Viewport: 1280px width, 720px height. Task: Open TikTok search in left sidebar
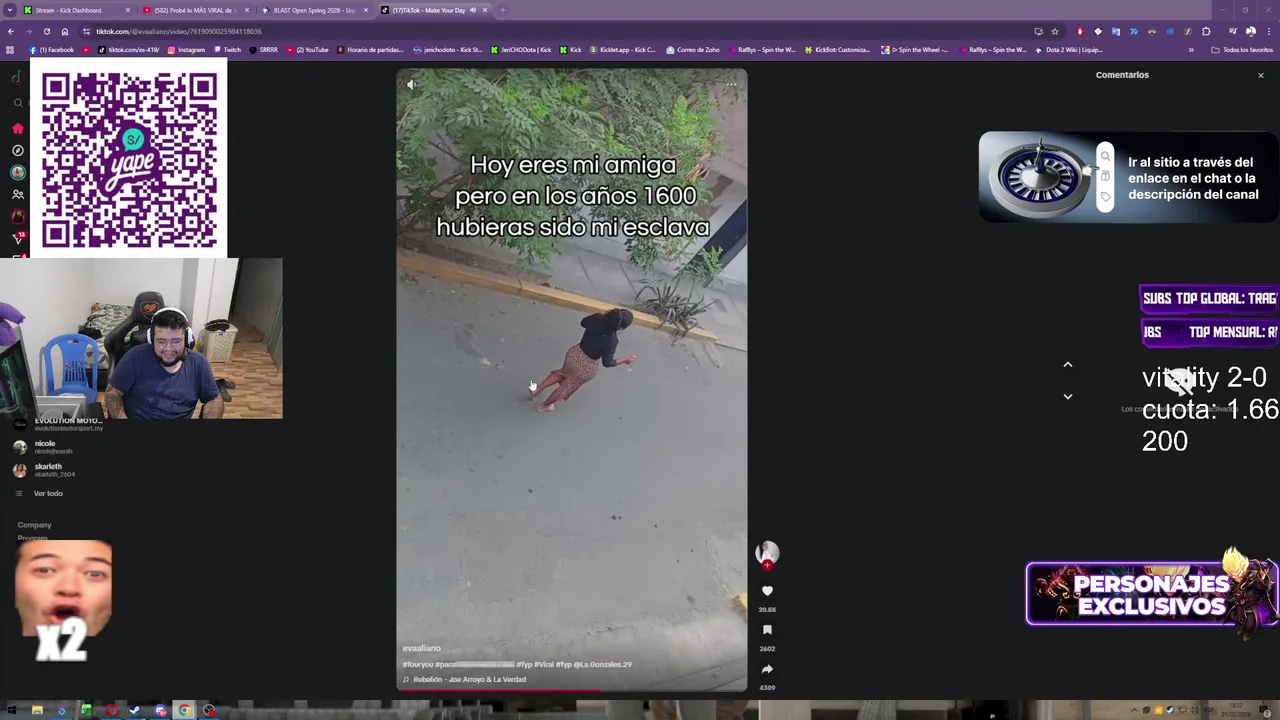(x=18, y=102)
